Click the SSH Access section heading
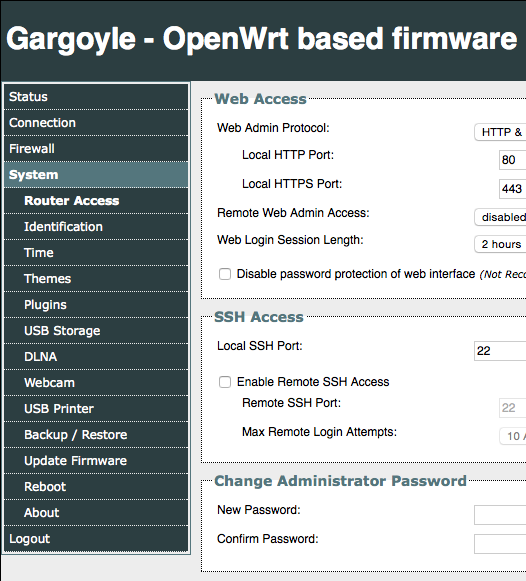This screenshot has height=581, width=526. point(259,317)
